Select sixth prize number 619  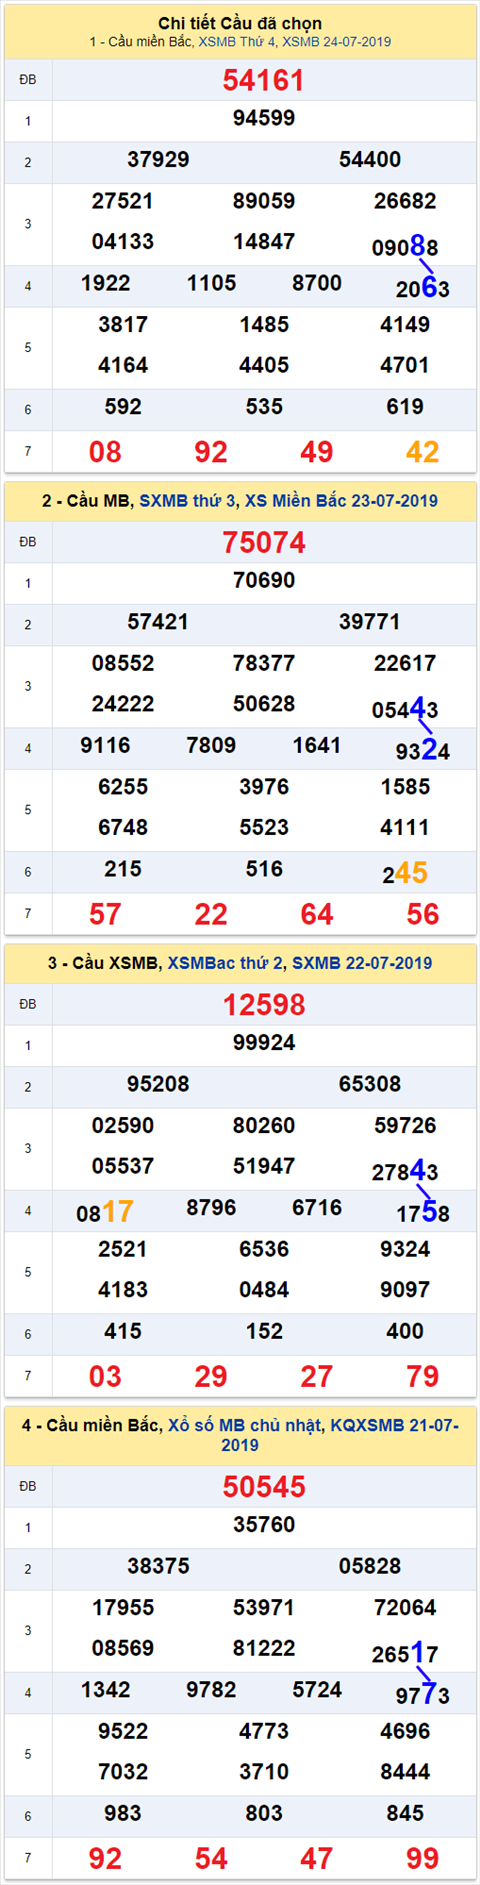pyautogui.click(x=405, y=406)
